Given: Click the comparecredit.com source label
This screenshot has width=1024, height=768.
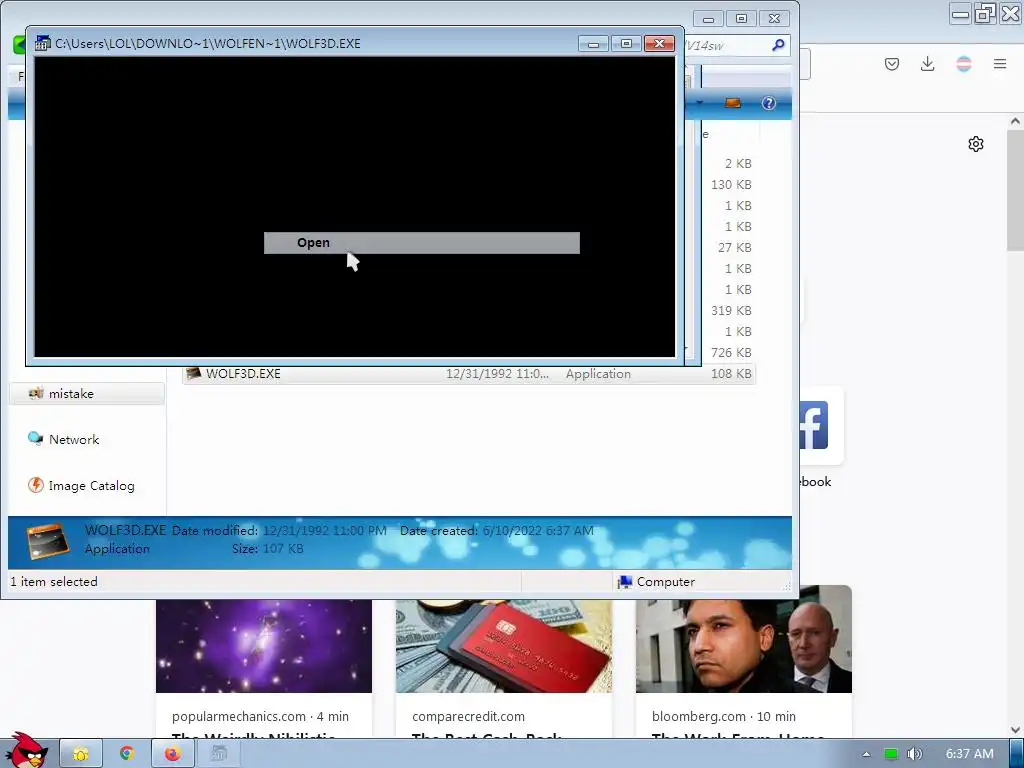Looking at the screenshot, I should 468,716.
